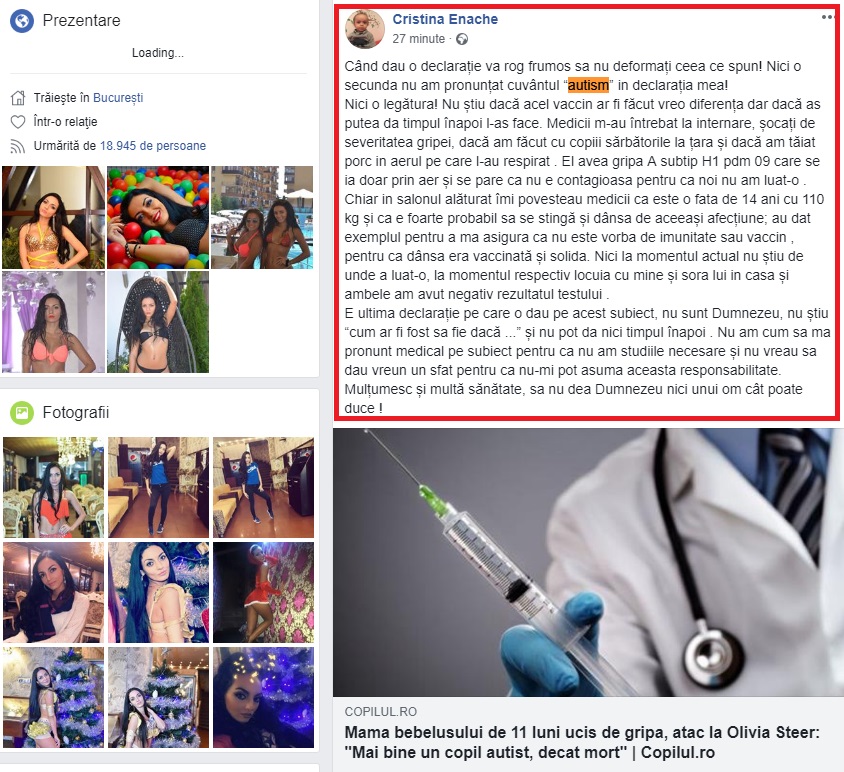Click the followers feed icon

pyautogui.click(x=18, y=146)
